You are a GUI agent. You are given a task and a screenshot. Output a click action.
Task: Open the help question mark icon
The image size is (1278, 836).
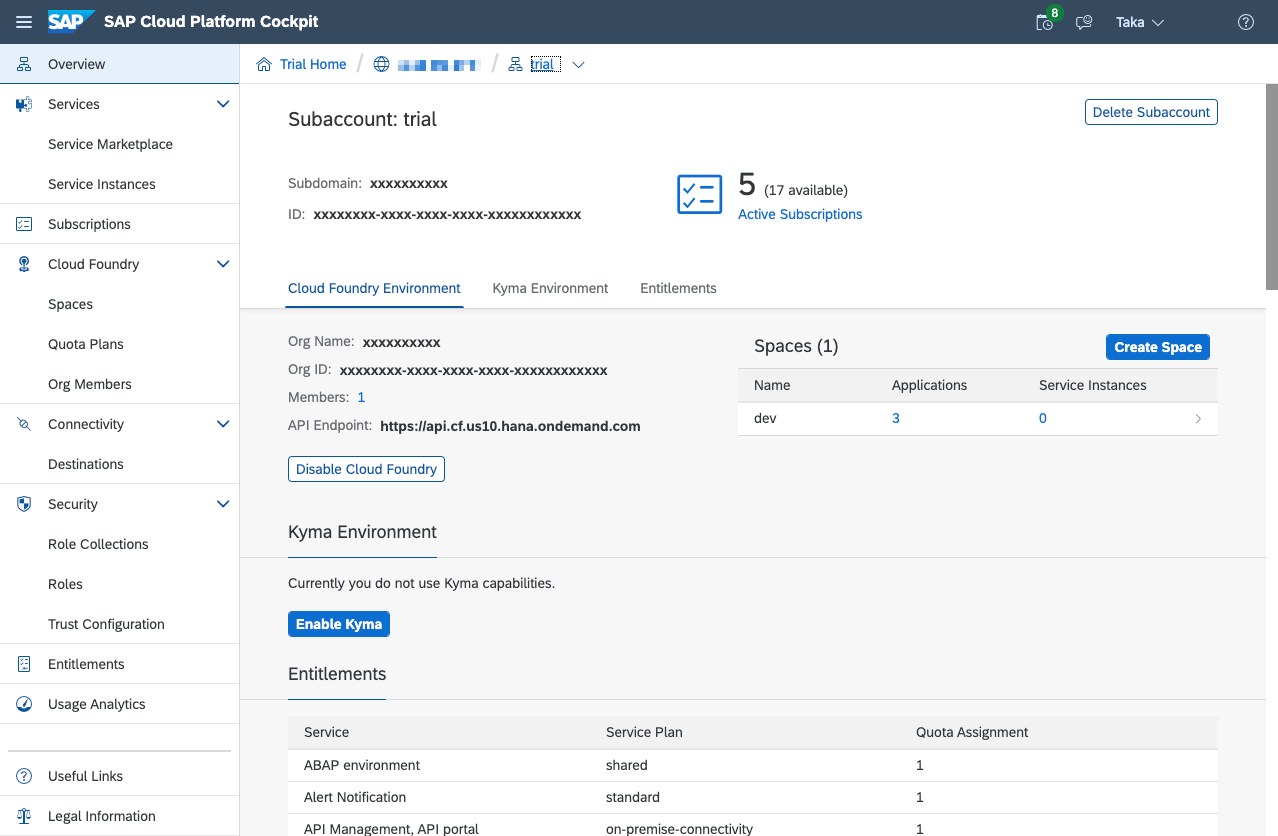tap(1246, 22)
